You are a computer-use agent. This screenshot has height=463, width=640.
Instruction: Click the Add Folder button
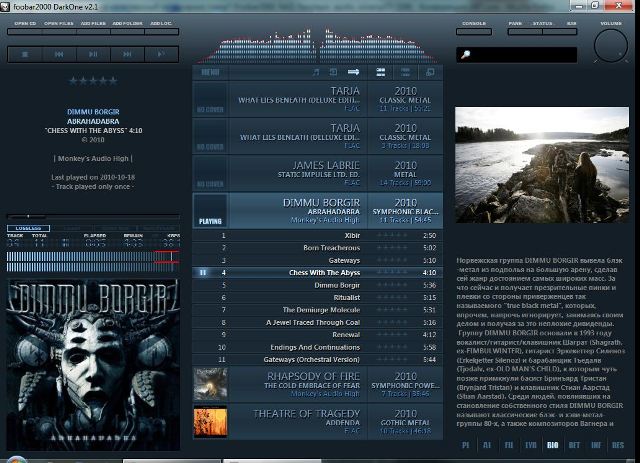click(x=127, y=32)
